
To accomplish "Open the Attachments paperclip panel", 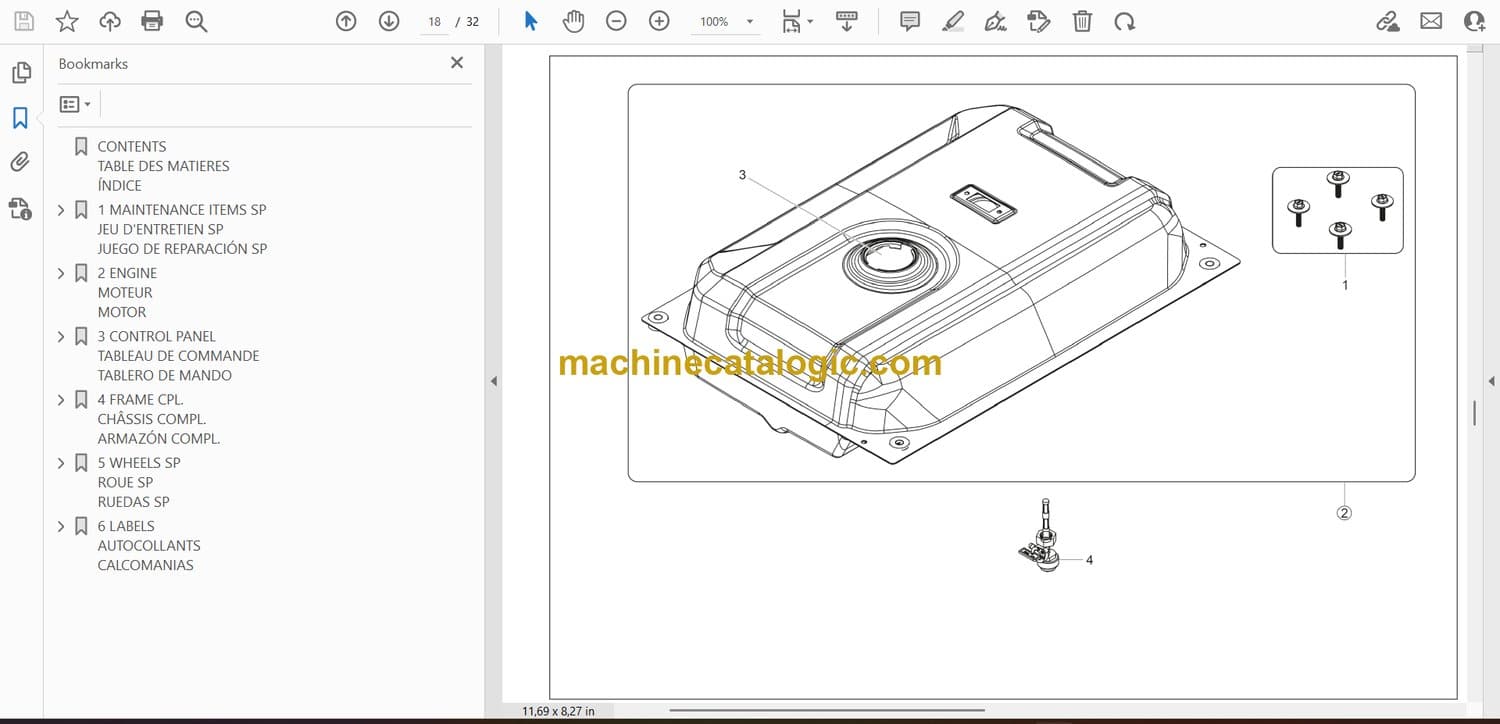I will pyautogui.click(x=20, y=162).
